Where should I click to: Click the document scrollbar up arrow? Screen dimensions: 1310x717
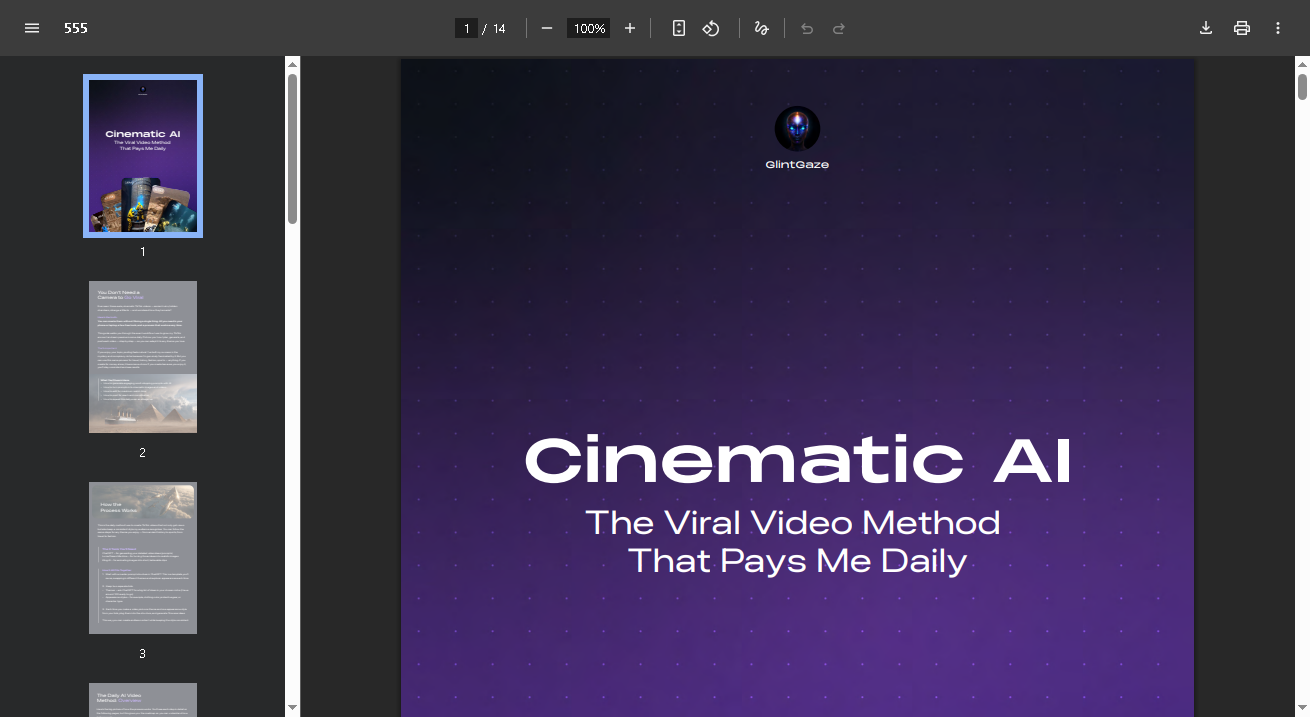(1302, 64)
